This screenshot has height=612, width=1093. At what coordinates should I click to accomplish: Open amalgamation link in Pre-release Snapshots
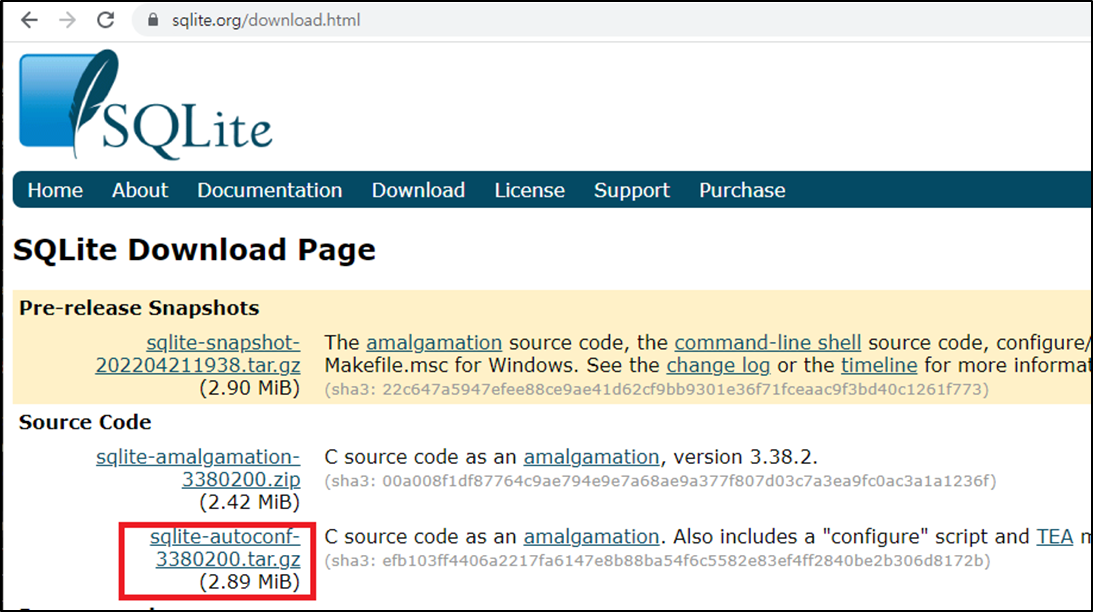click(434, 343)
